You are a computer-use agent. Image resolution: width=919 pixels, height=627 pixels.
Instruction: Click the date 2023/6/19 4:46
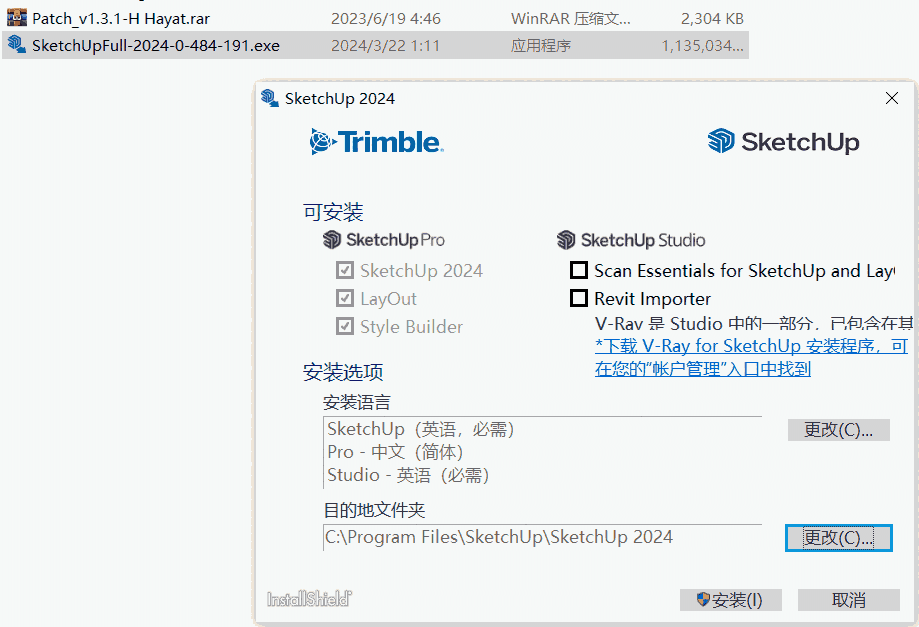click(x=386, y=19)
